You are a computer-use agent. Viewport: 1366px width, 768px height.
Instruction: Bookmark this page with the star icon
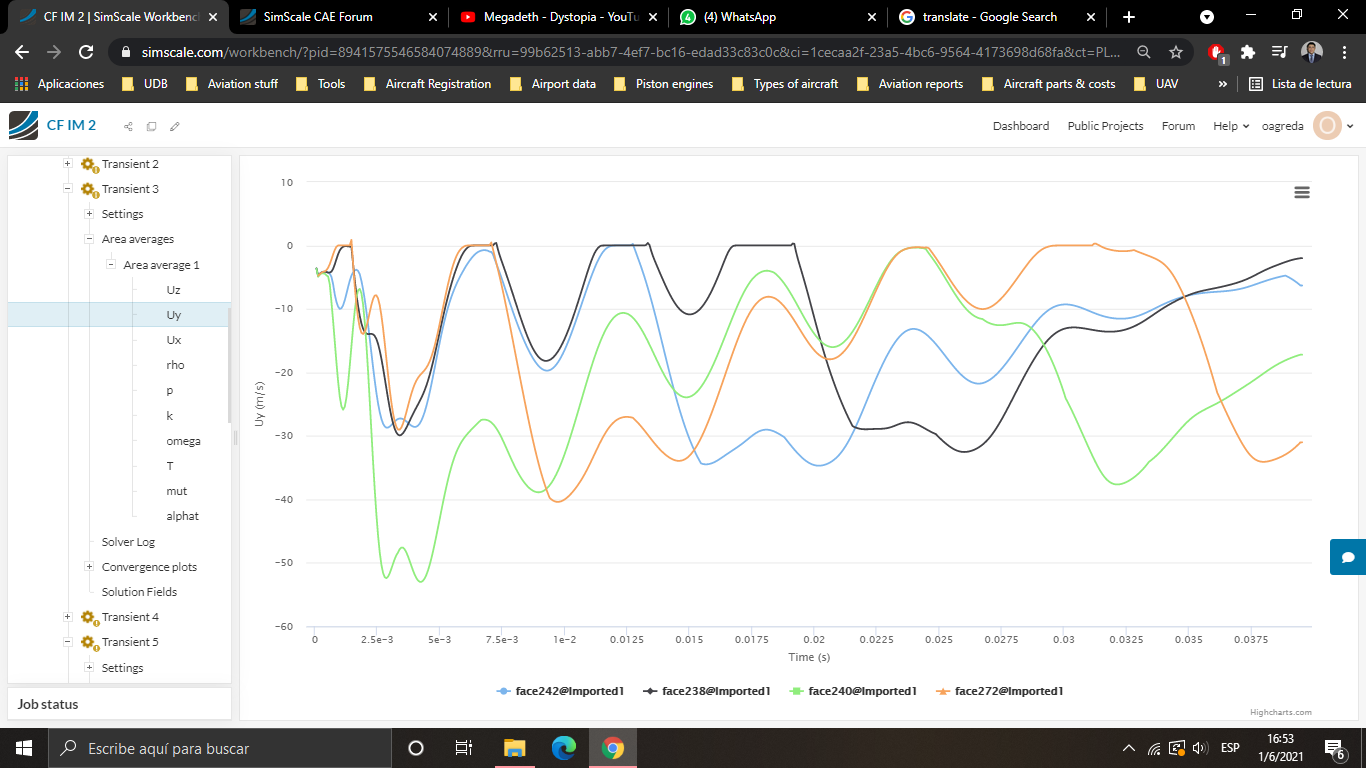click(1176, 52)
